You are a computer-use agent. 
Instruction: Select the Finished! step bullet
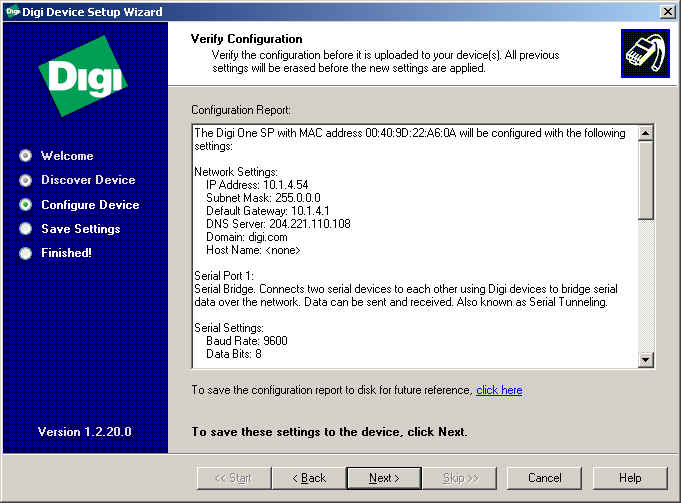tap(25, 253)
